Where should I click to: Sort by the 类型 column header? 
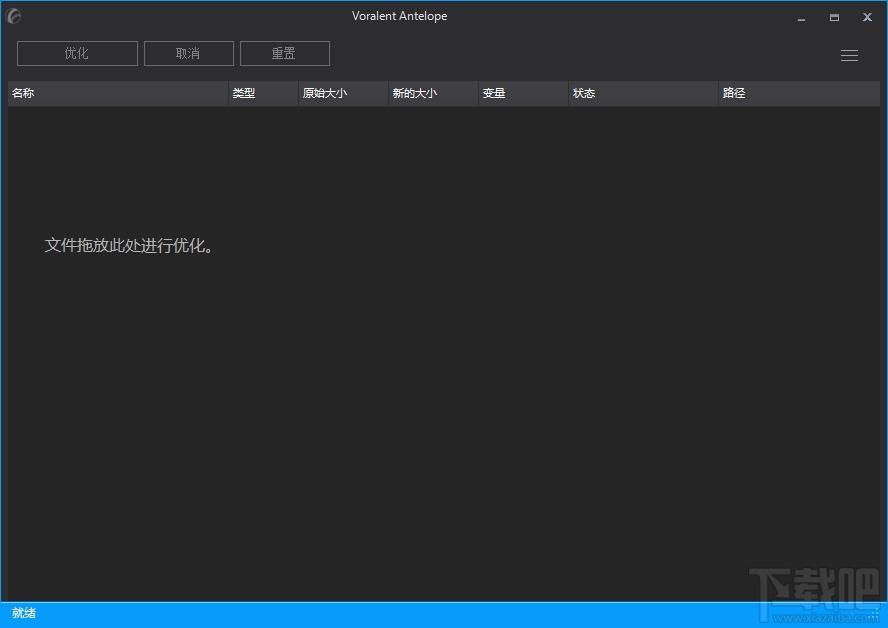pyautogui.click(x=263, y=93)
